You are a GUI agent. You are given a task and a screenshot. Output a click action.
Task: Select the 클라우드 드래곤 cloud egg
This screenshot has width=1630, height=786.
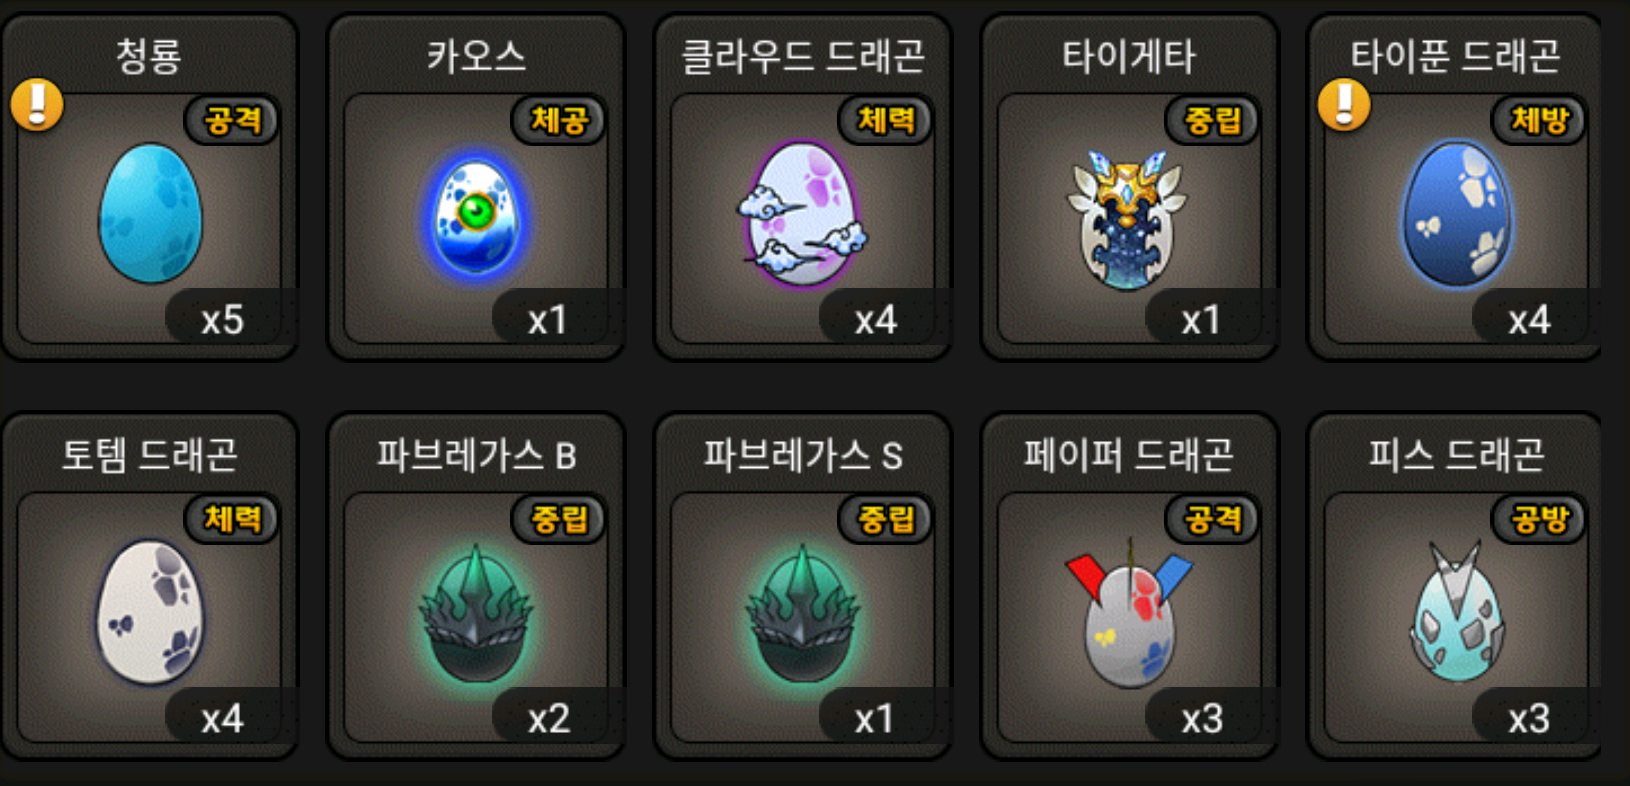(x=803, y=214)
